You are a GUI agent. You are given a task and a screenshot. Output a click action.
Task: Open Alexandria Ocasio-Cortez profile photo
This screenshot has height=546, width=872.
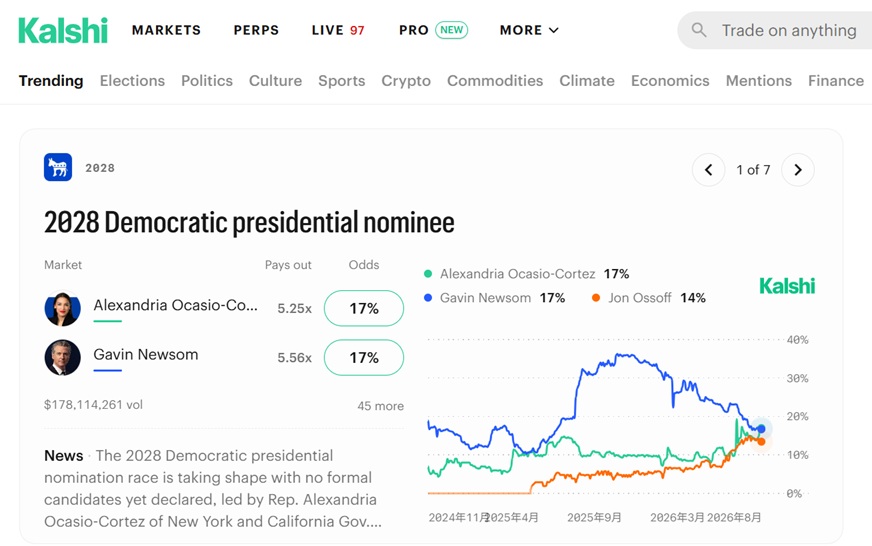tap(62, 309)
